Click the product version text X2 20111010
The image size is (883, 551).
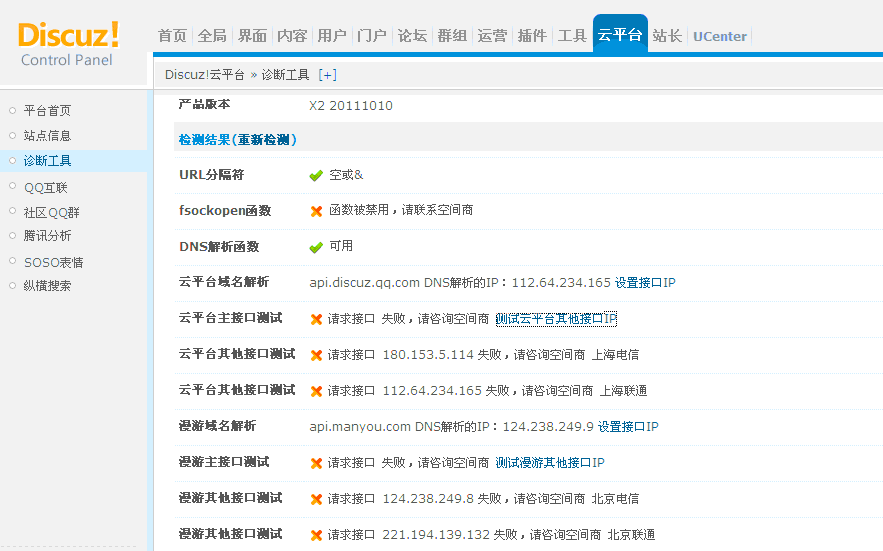[351, 105]
